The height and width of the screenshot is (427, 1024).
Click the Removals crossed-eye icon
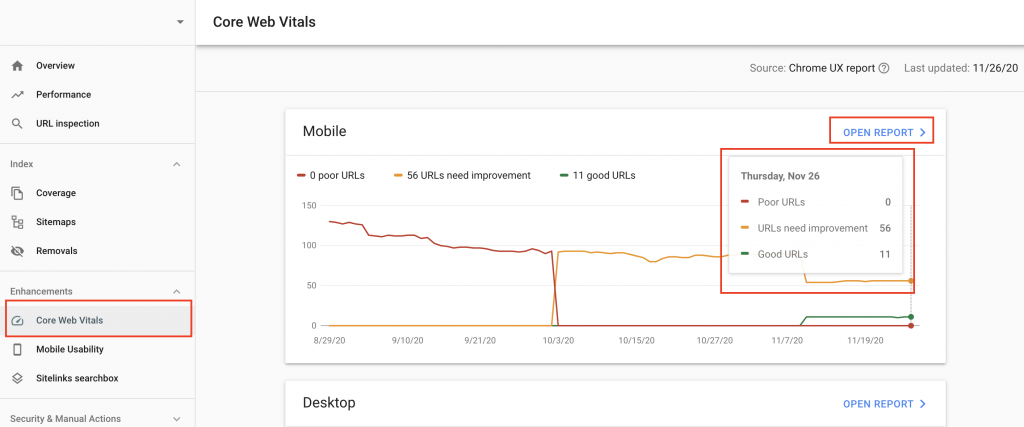[x=18, y=251]
